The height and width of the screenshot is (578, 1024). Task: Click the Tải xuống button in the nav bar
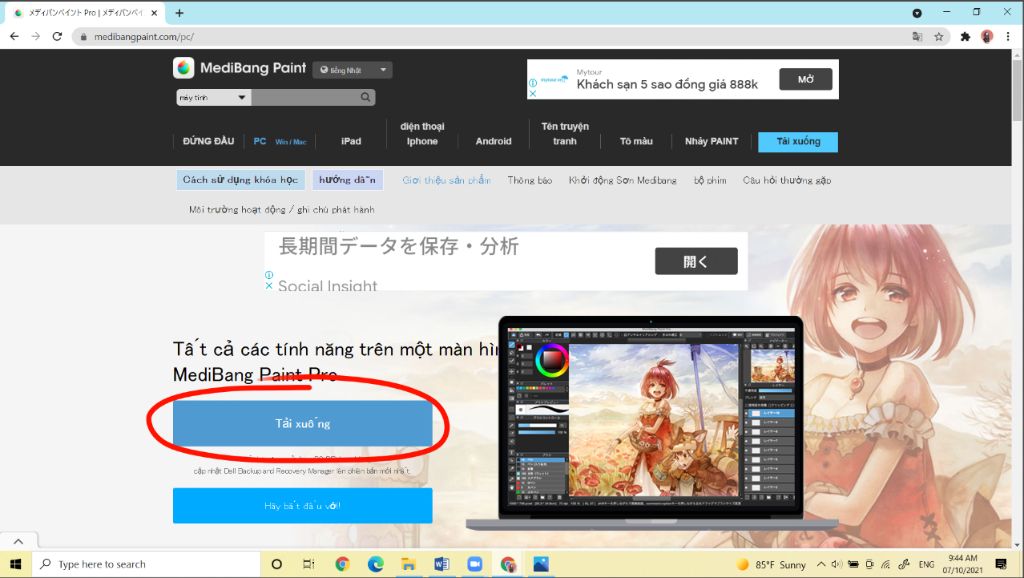[x=798, y=142]
